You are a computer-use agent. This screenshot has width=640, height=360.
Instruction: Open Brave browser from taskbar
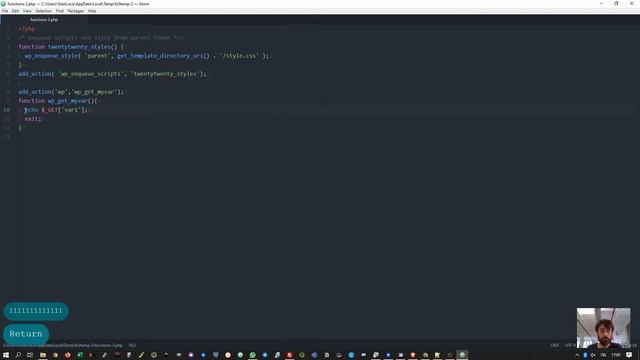pos(413,355)
